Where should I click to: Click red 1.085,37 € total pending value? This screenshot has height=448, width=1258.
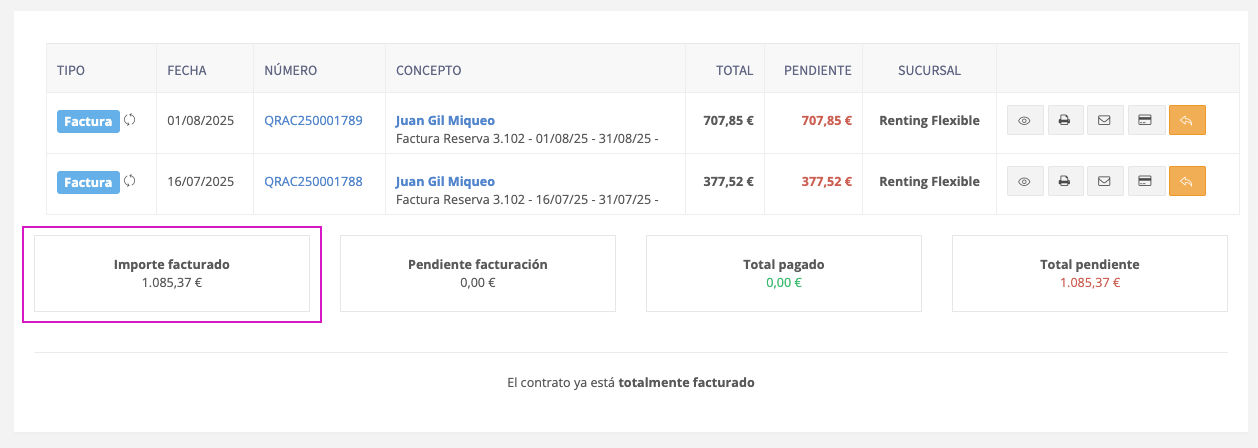pos(1090,283)
